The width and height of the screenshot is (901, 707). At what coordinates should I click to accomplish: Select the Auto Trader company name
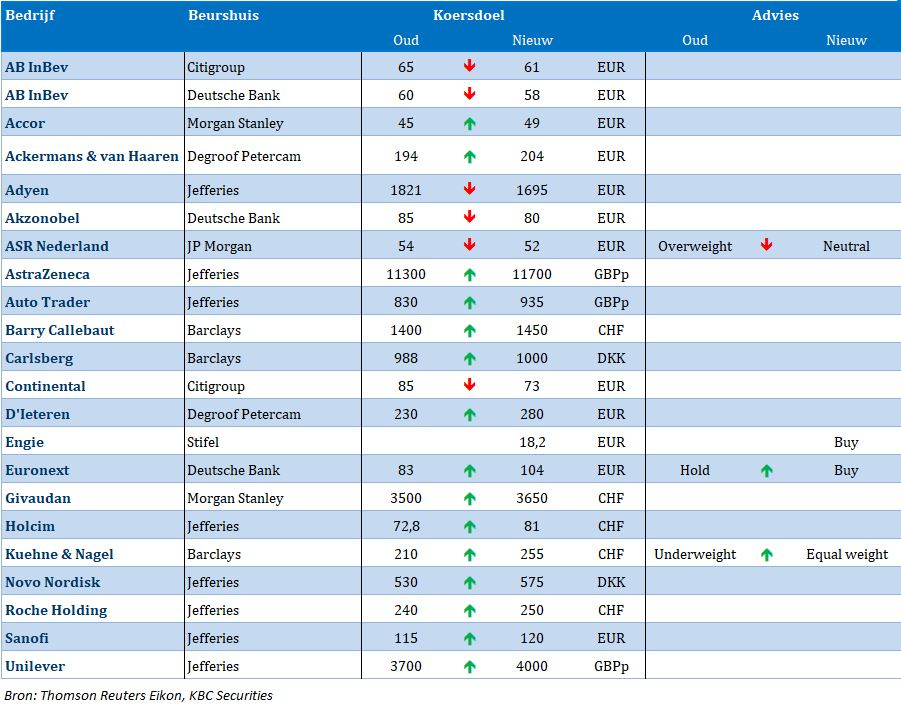pos(48,302)
